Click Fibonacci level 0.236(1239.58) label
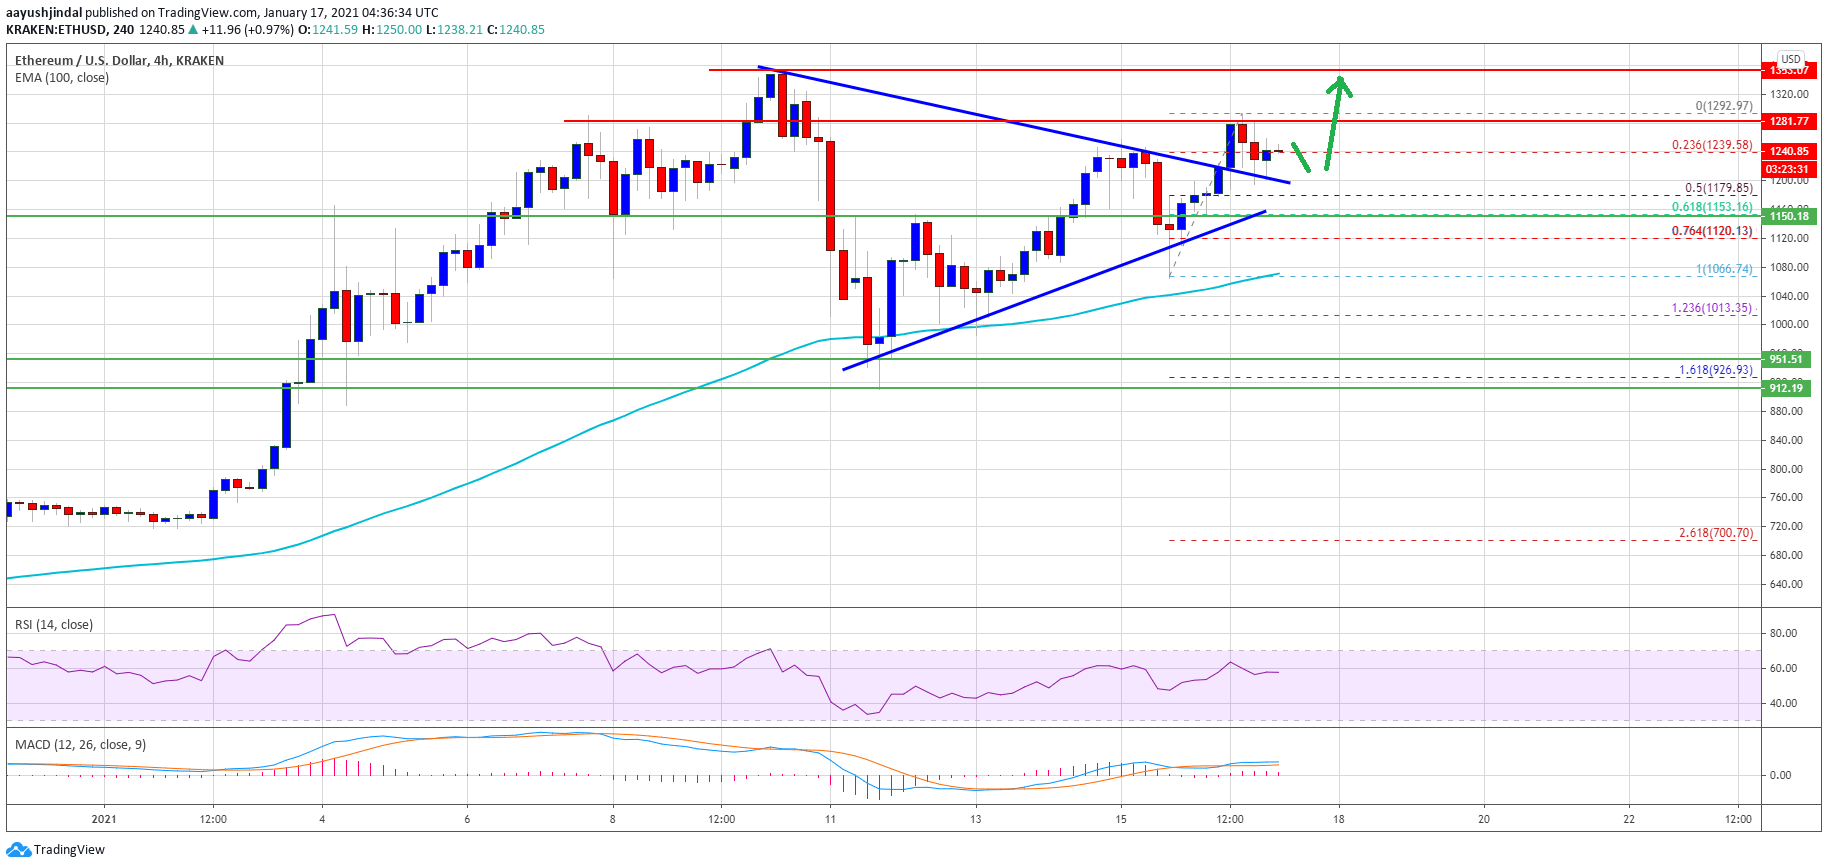This screenshot has width=1828, height=868. (x=1712, y=145)
